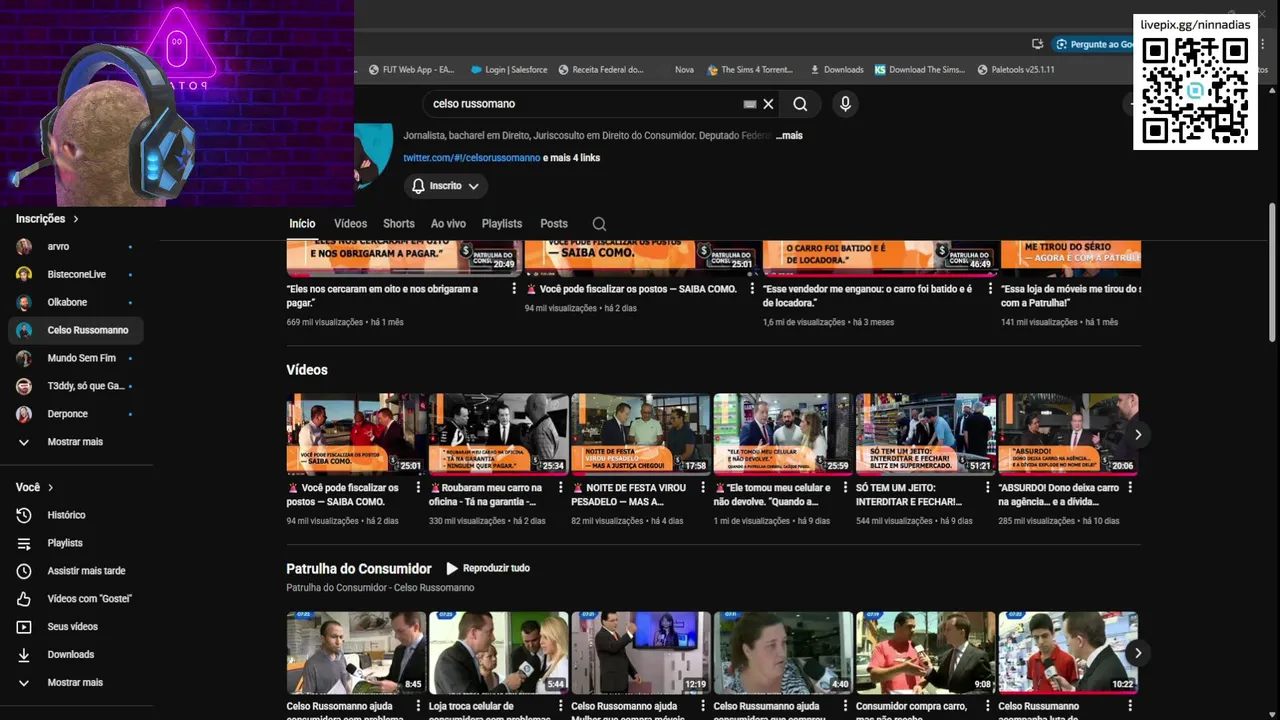Open options for "Roubaram meu carro na oficina" video
Image resolution: width=1280 pixels, height=720 pixels.
click(x=560, y=488)
